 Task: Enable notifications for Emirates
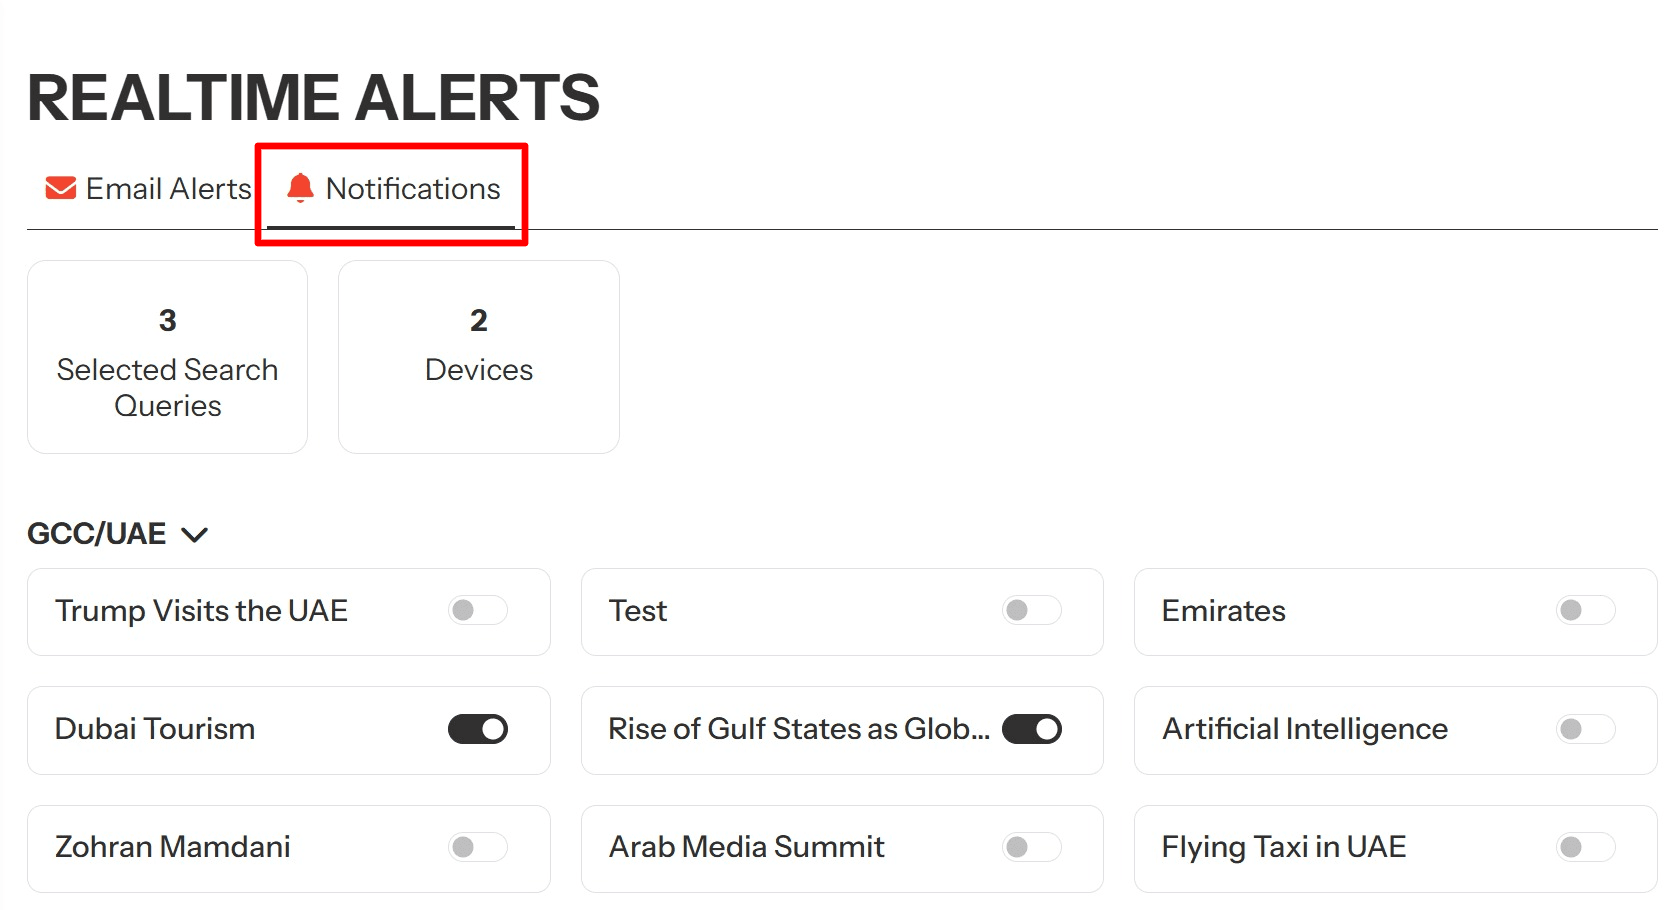(x=1585, y=610)
